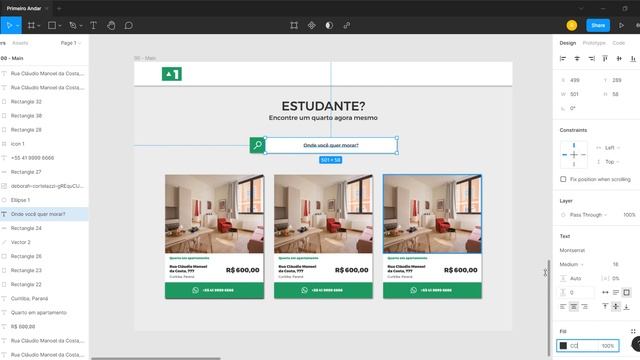
Task: Set text align center in Text panel
Action: (573, 306)
